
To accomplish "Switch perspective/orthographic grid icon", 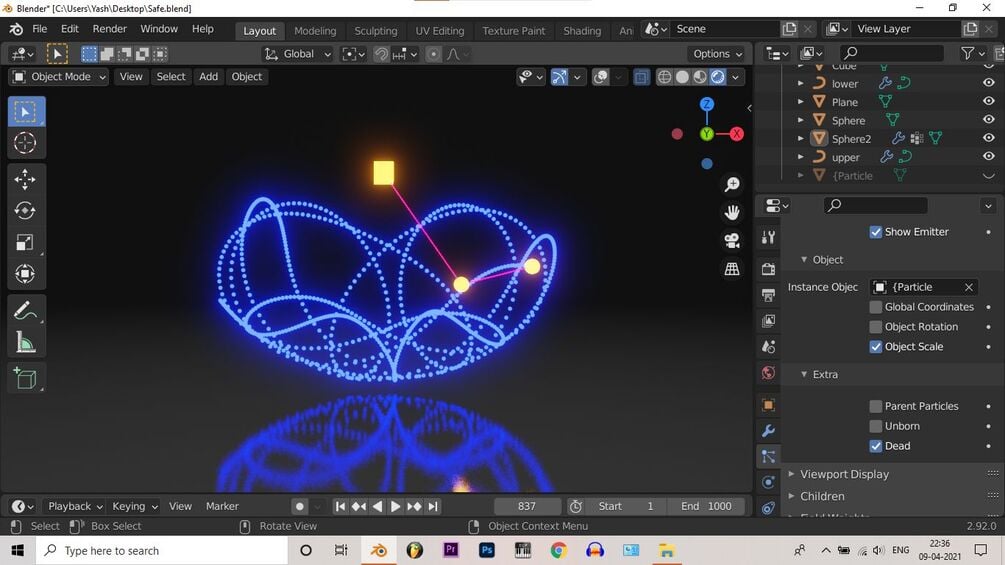I will click(732, 268).
